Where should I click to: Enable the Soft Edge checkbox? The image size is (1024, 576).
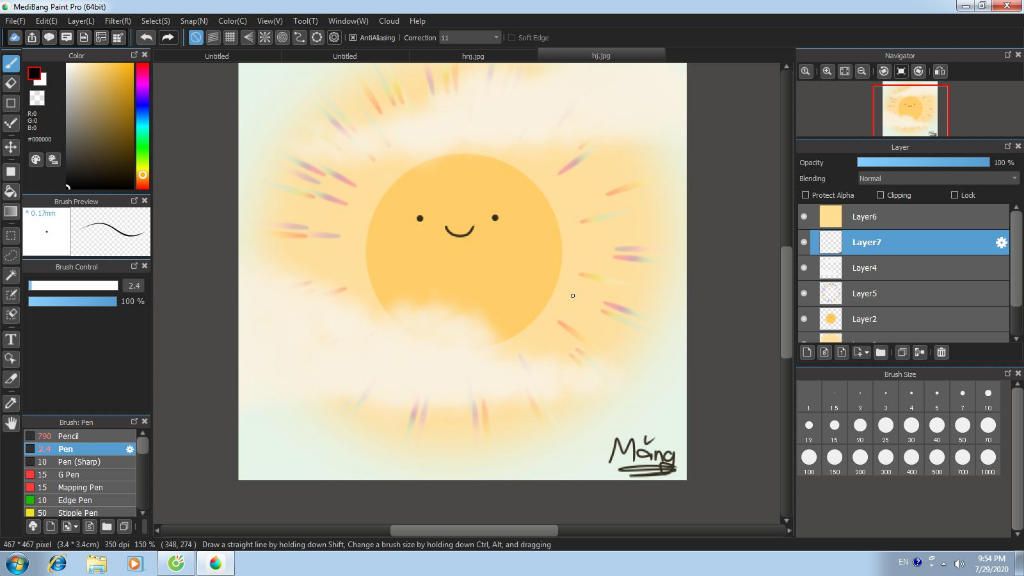coord(511,38)
